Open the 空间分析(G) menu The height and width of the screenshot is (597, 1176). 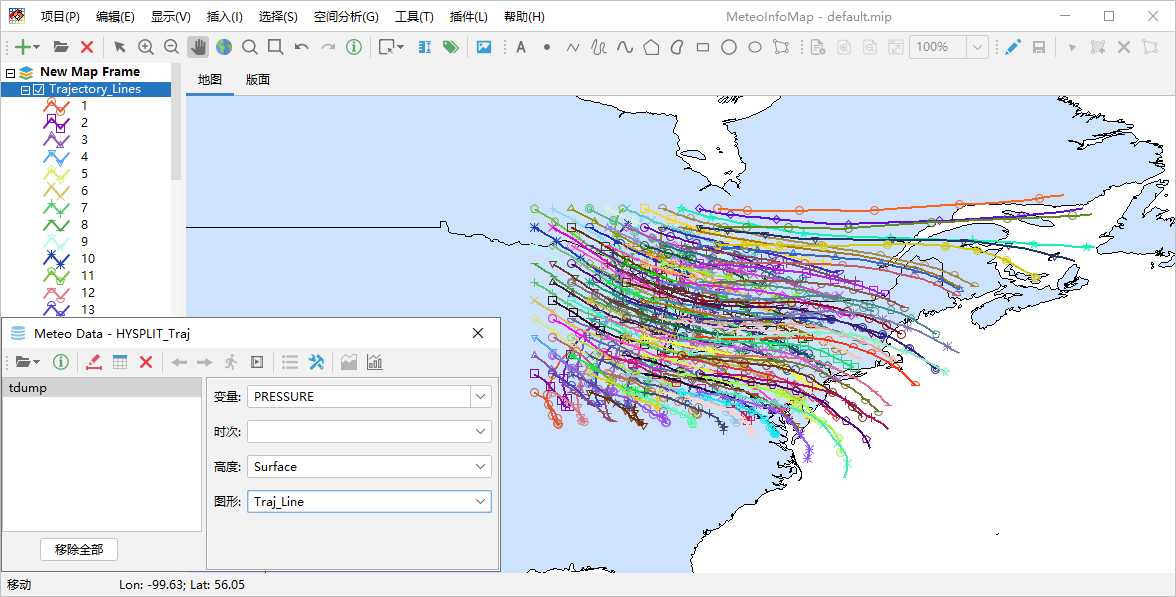[x=346, y=16]
